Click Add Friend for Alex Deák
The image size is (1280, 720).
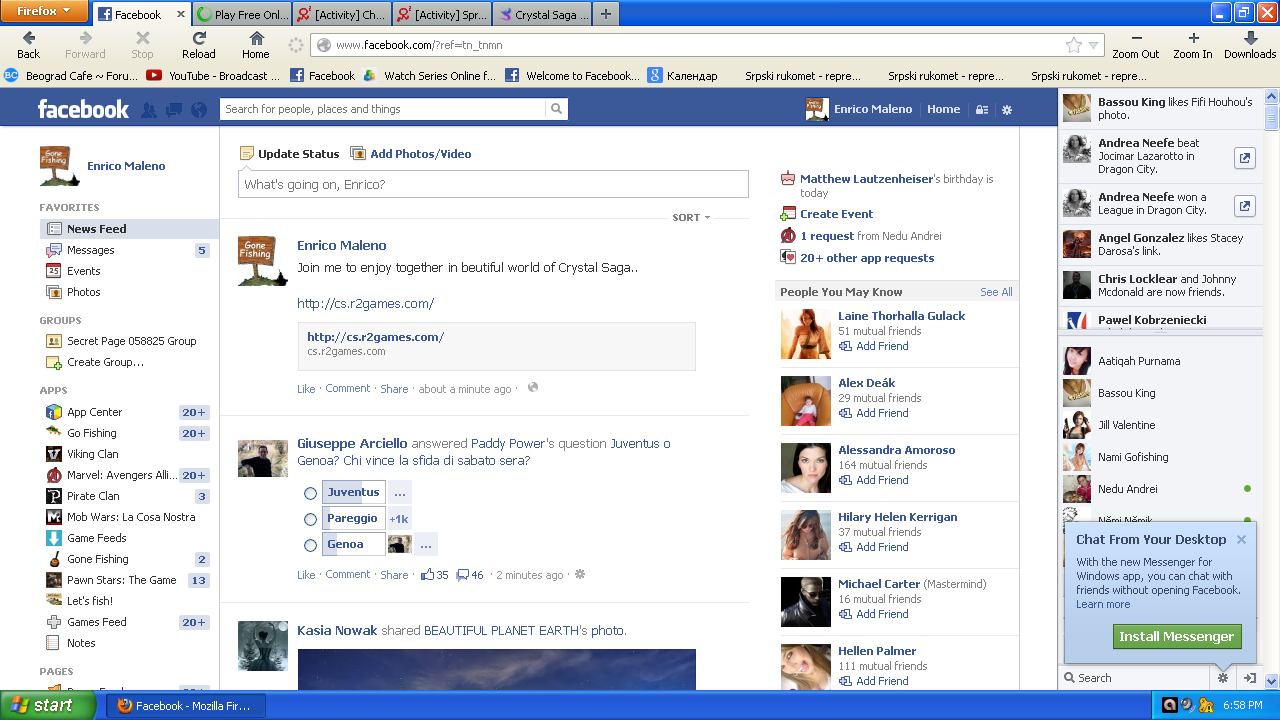(881, 413)
